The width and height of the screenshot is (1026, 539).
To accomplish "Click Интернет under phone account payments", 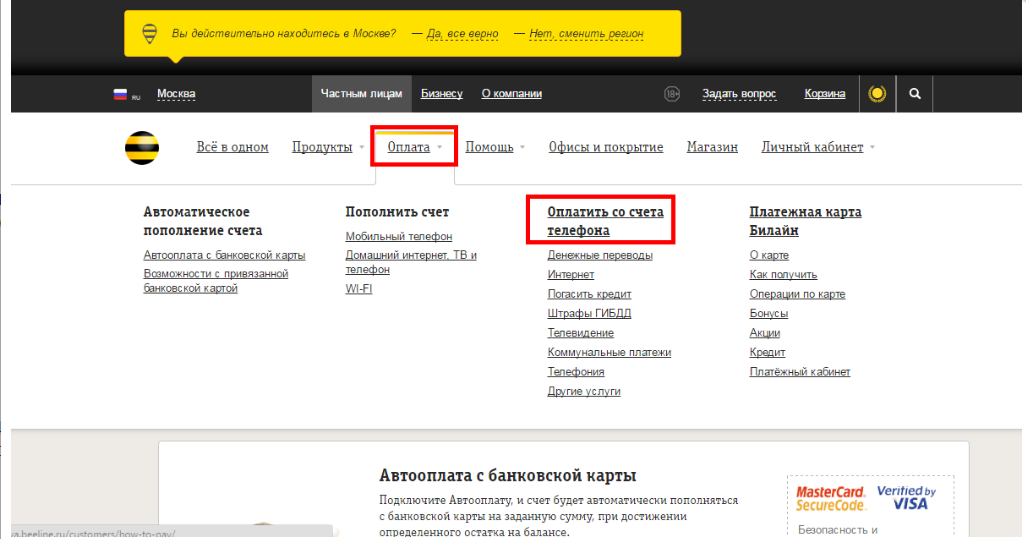I will tap(571, 275).
